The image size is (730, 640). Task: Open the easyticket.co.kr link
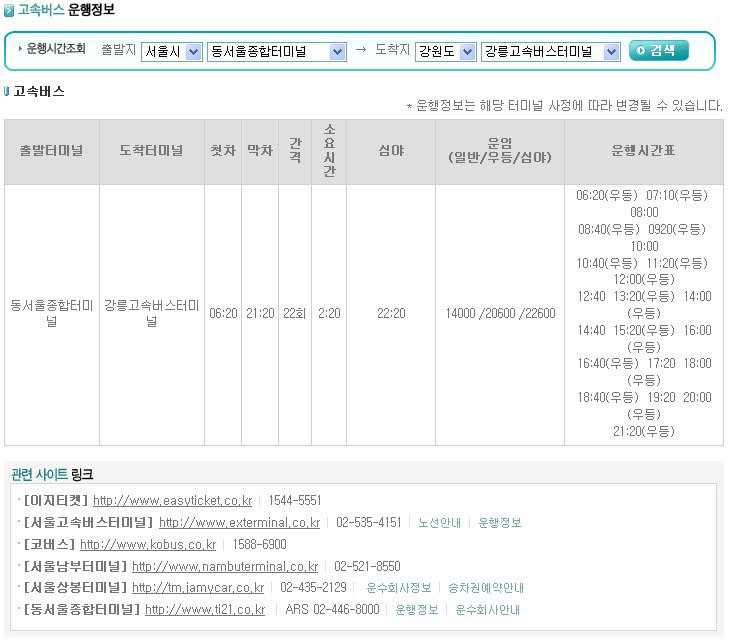(173, 500)
